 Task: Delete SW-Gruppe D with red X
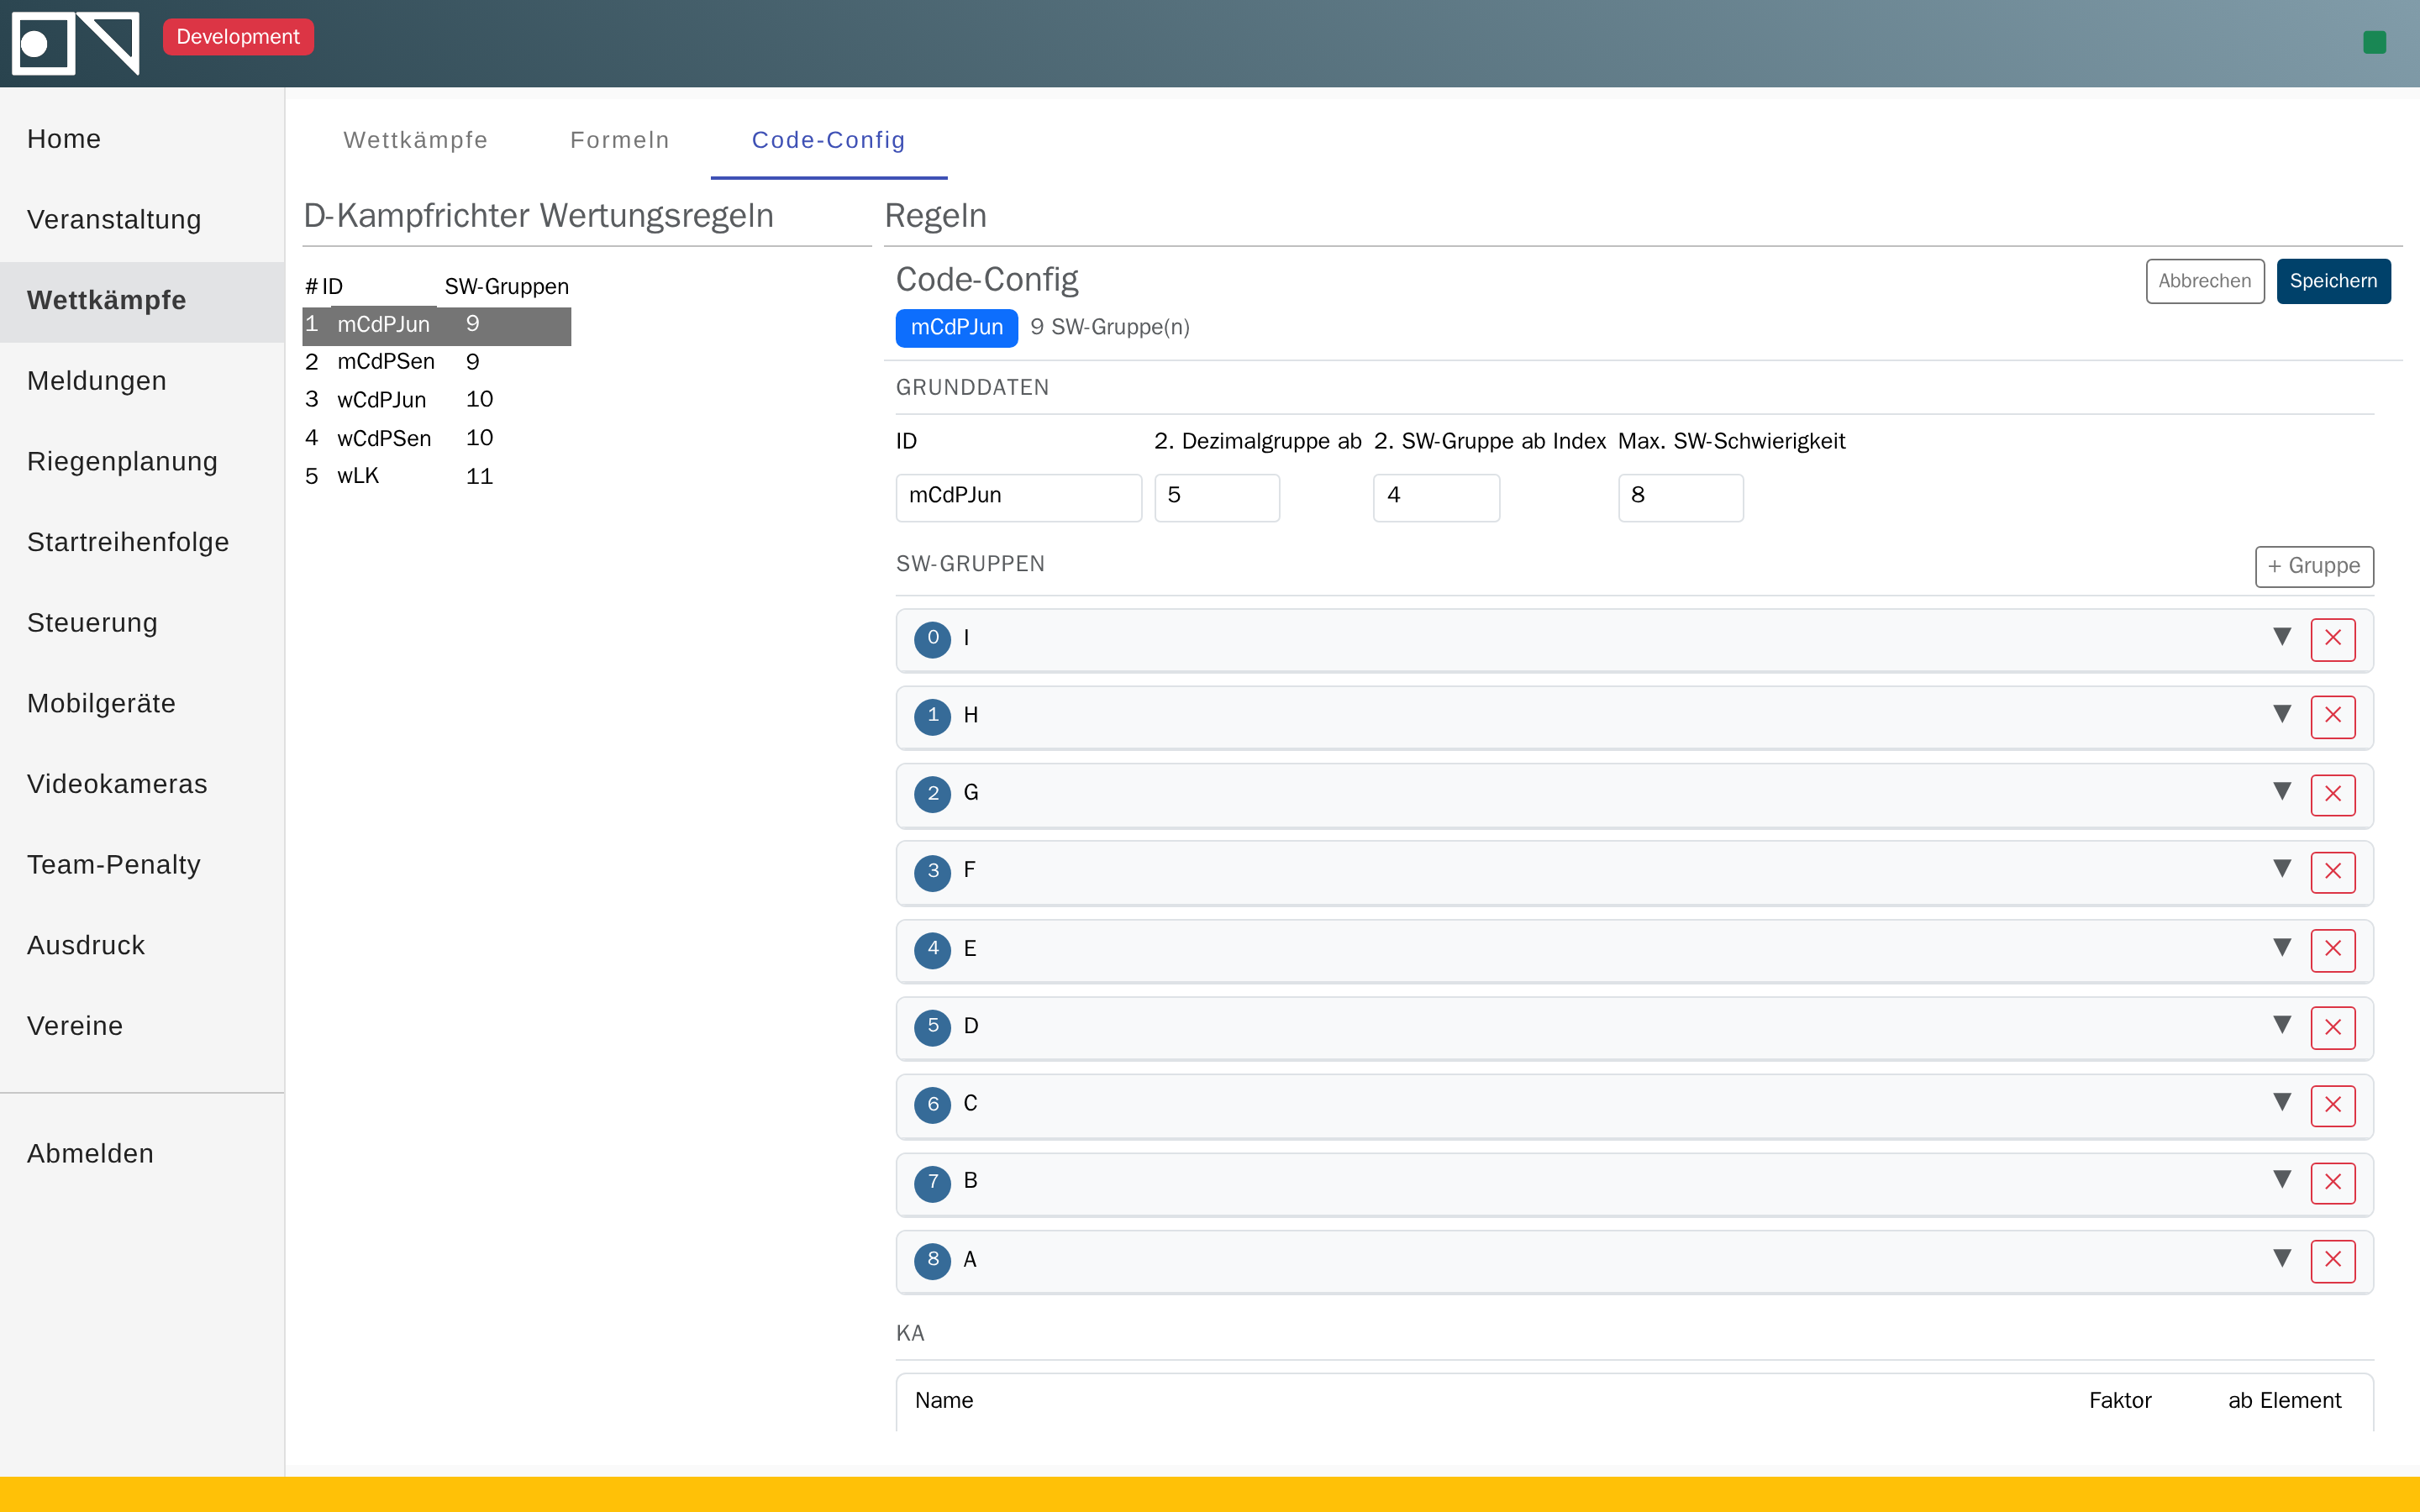click(2332, 1027)
